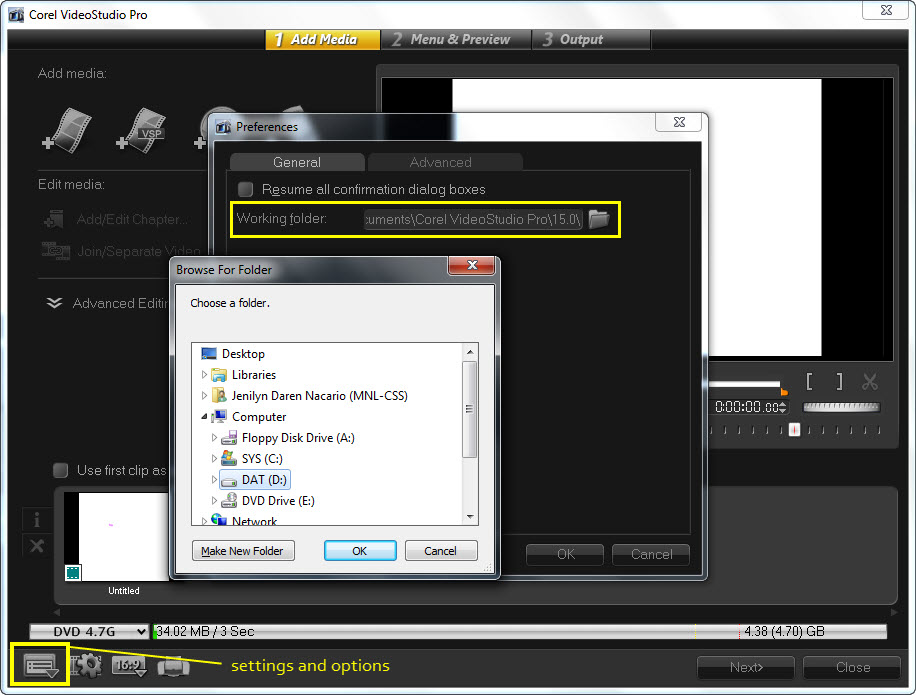The image size is (916, 695).
Task: Click the Join/Separate Video icon
Action: pos(55,251)
